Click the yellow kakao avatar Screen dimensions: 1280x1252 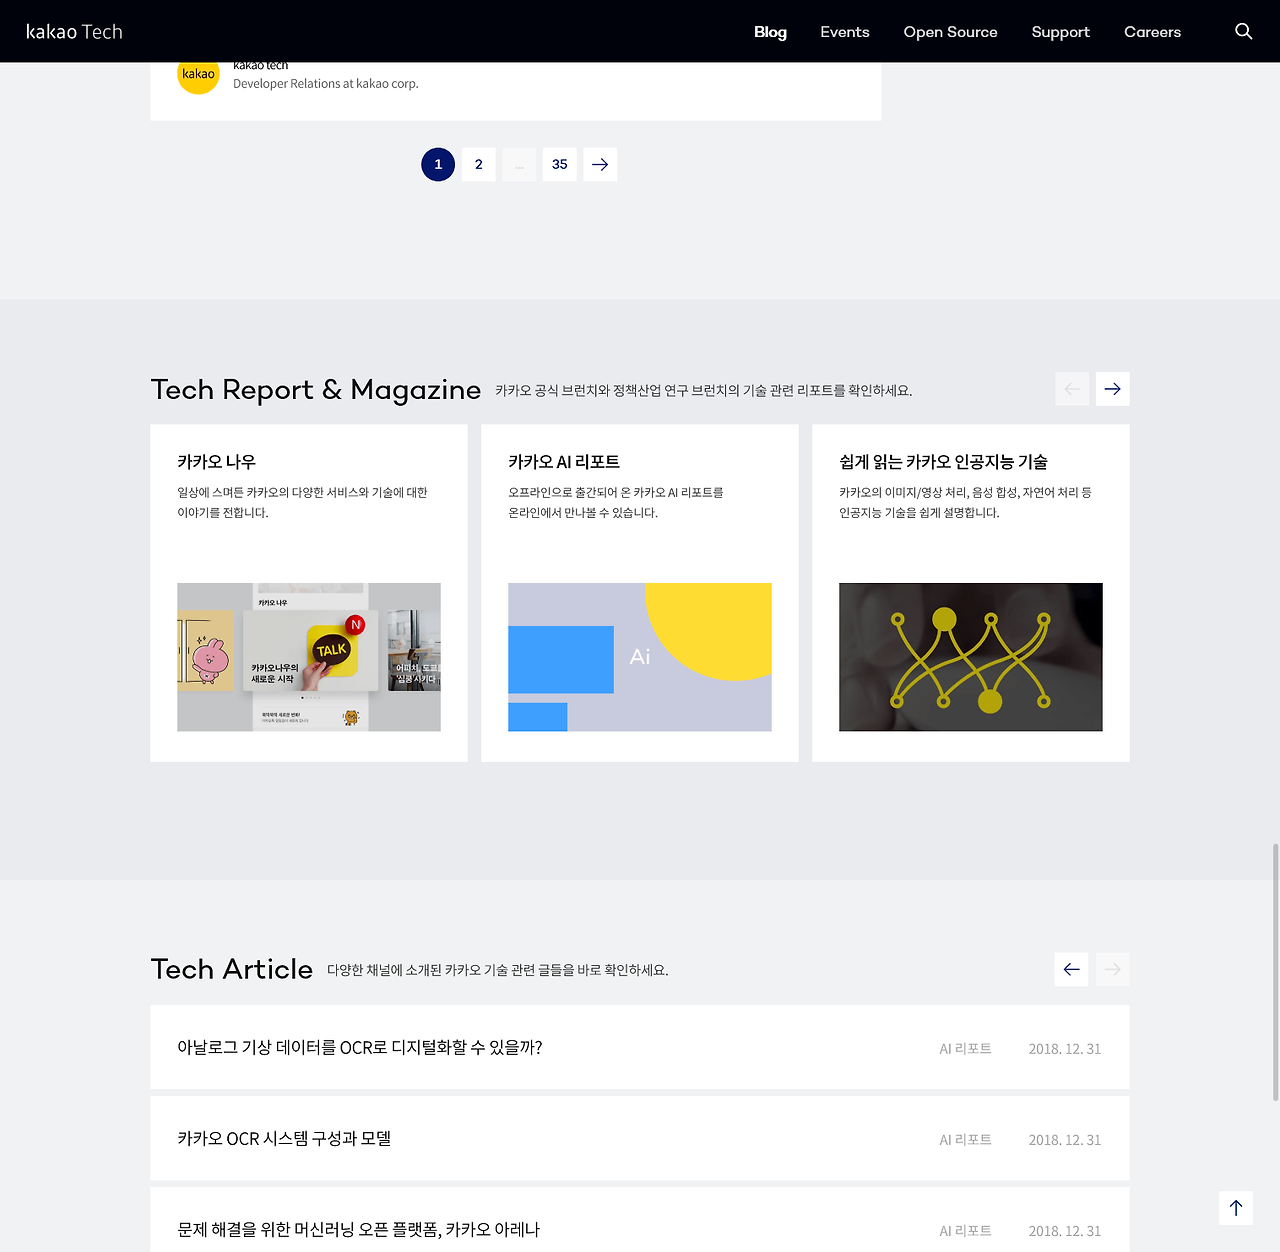tap(198, 74)
